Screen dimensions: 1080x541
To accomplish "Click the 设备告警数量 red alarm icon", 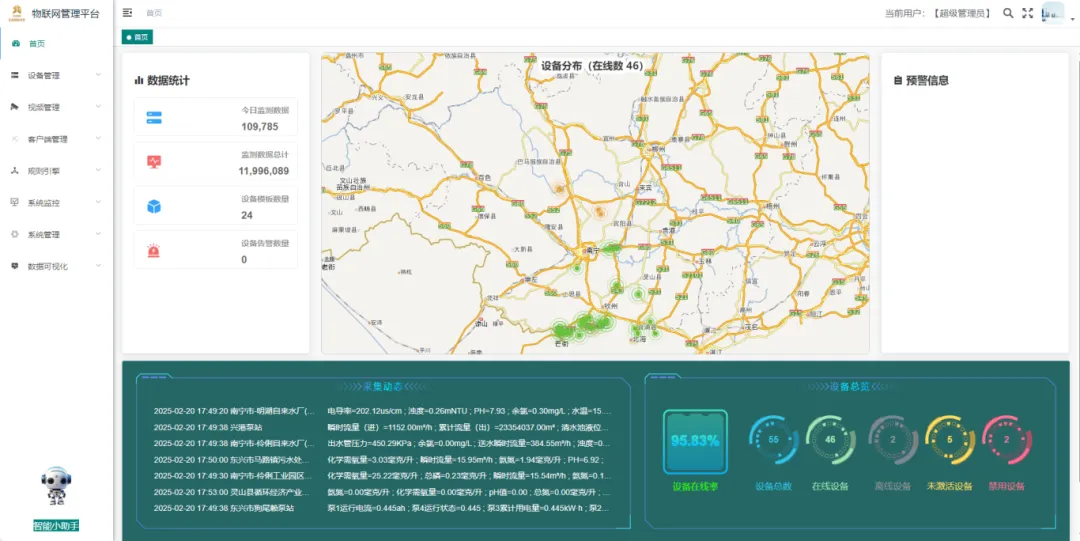I will pyautogui.click(x=154, y=251).
